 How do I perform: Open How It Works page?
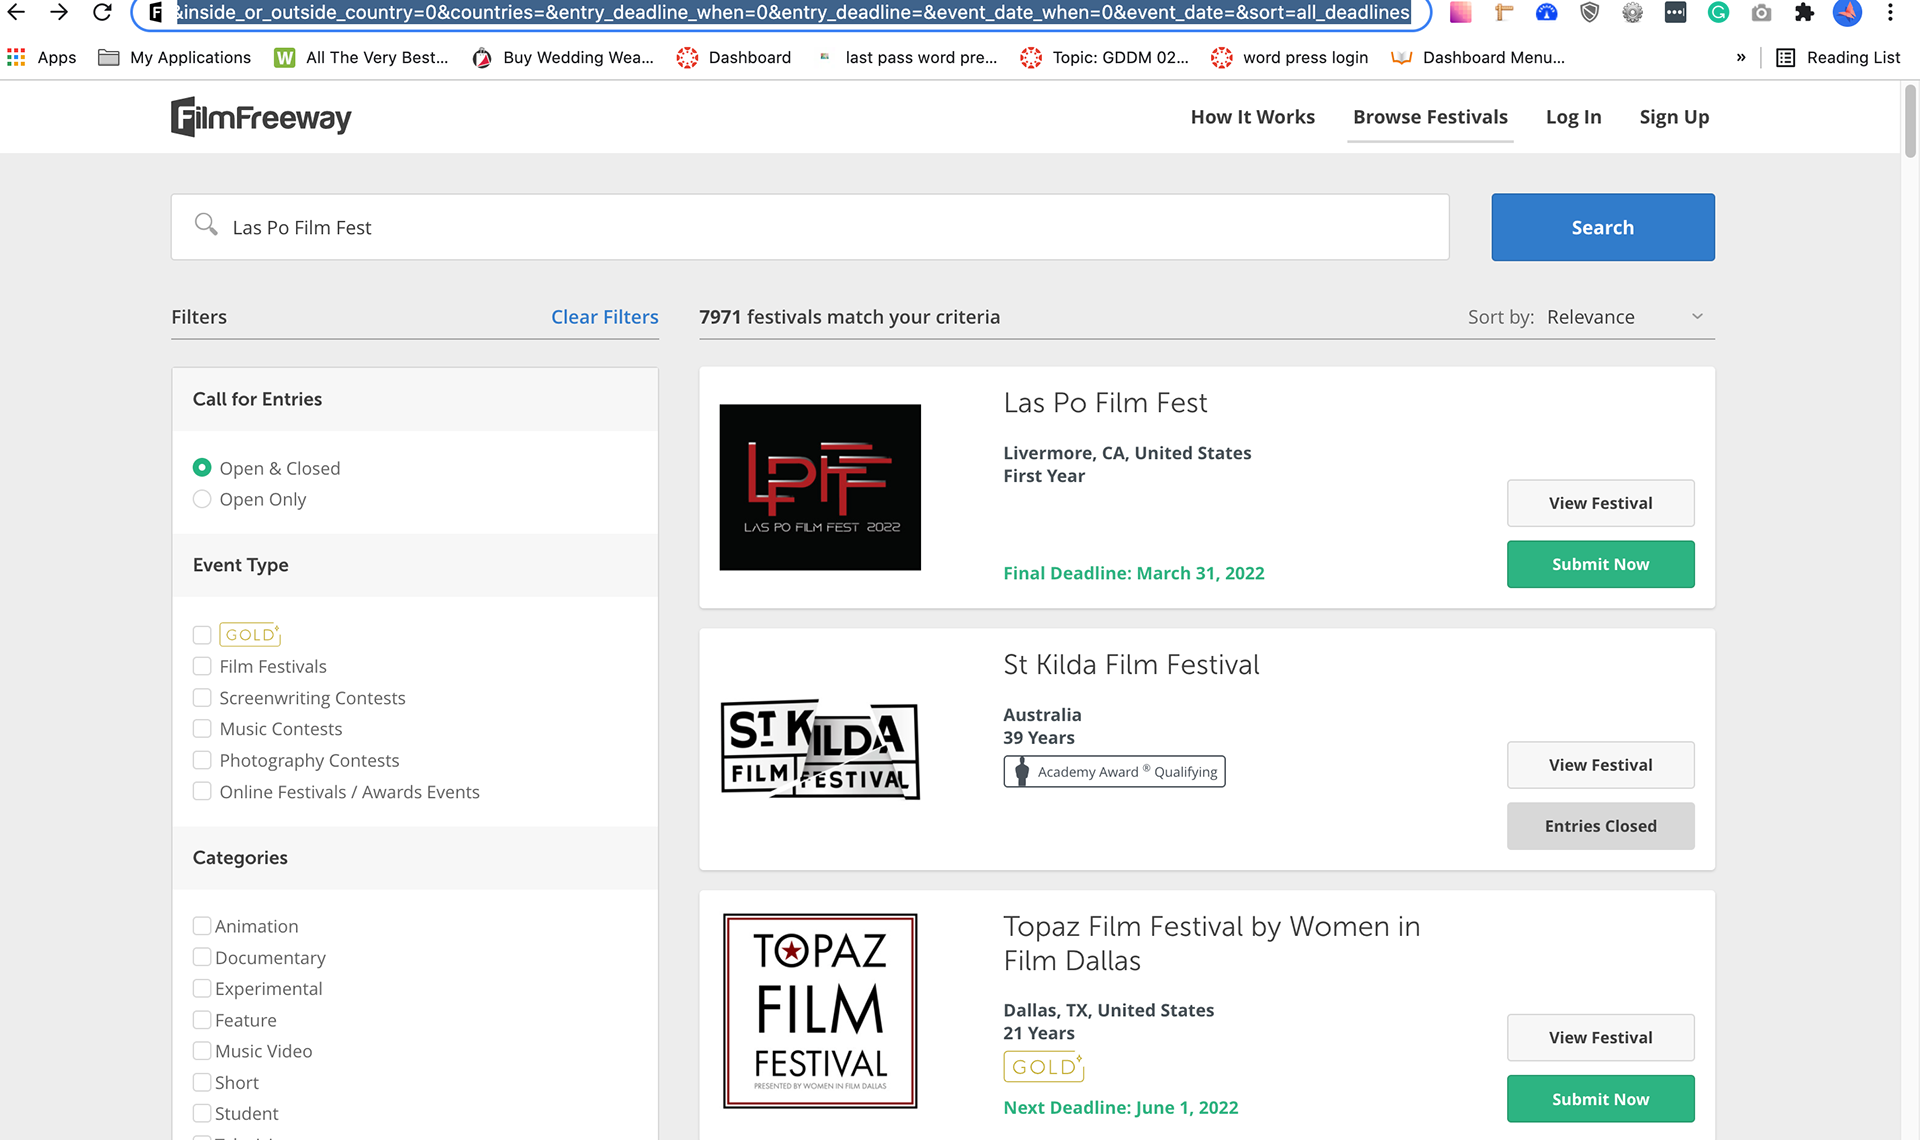coord(1252,117)
